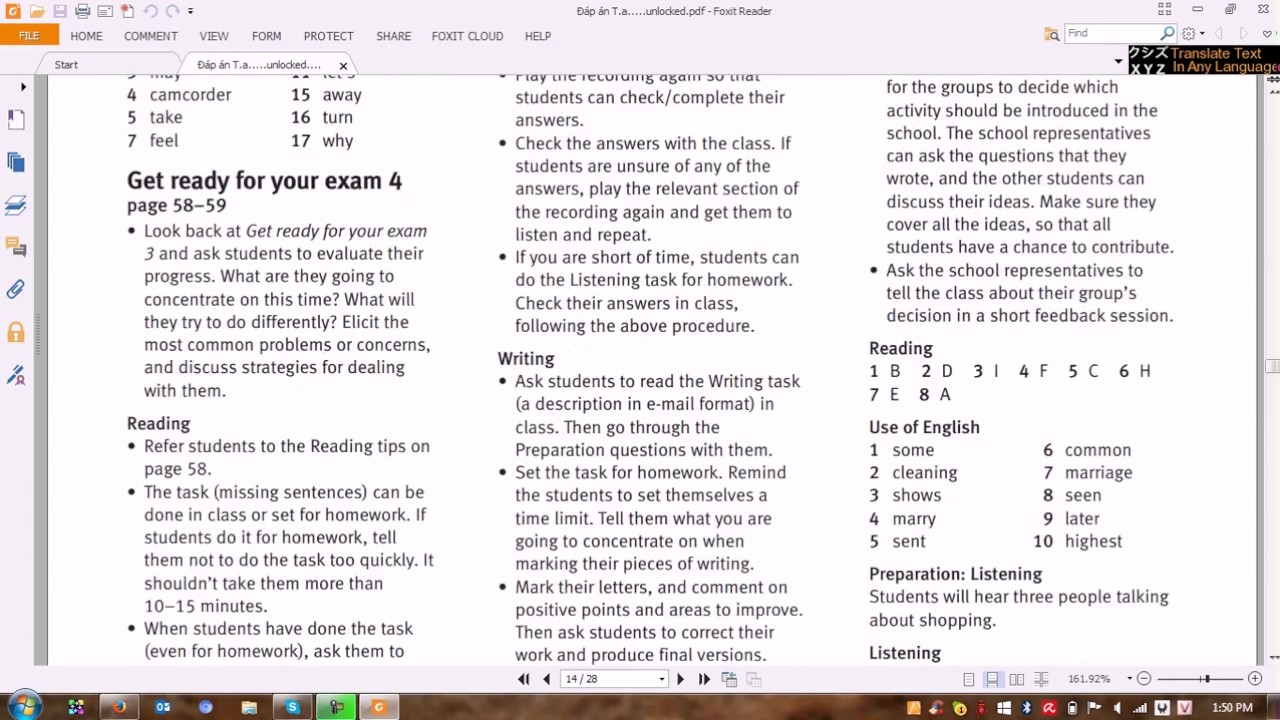Open Outlook from the taskbar
This screenshot has width=1280, height=720.
tap(162, 707)
